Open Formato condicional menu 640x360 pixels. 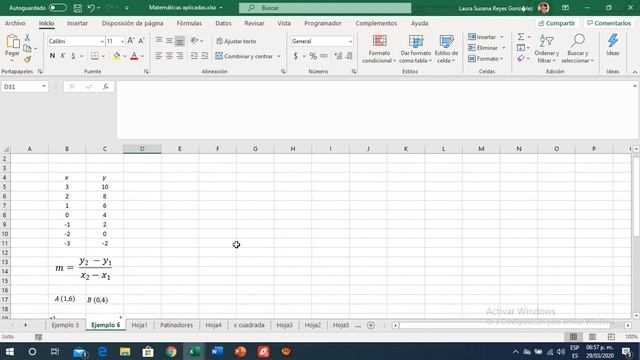379,49
